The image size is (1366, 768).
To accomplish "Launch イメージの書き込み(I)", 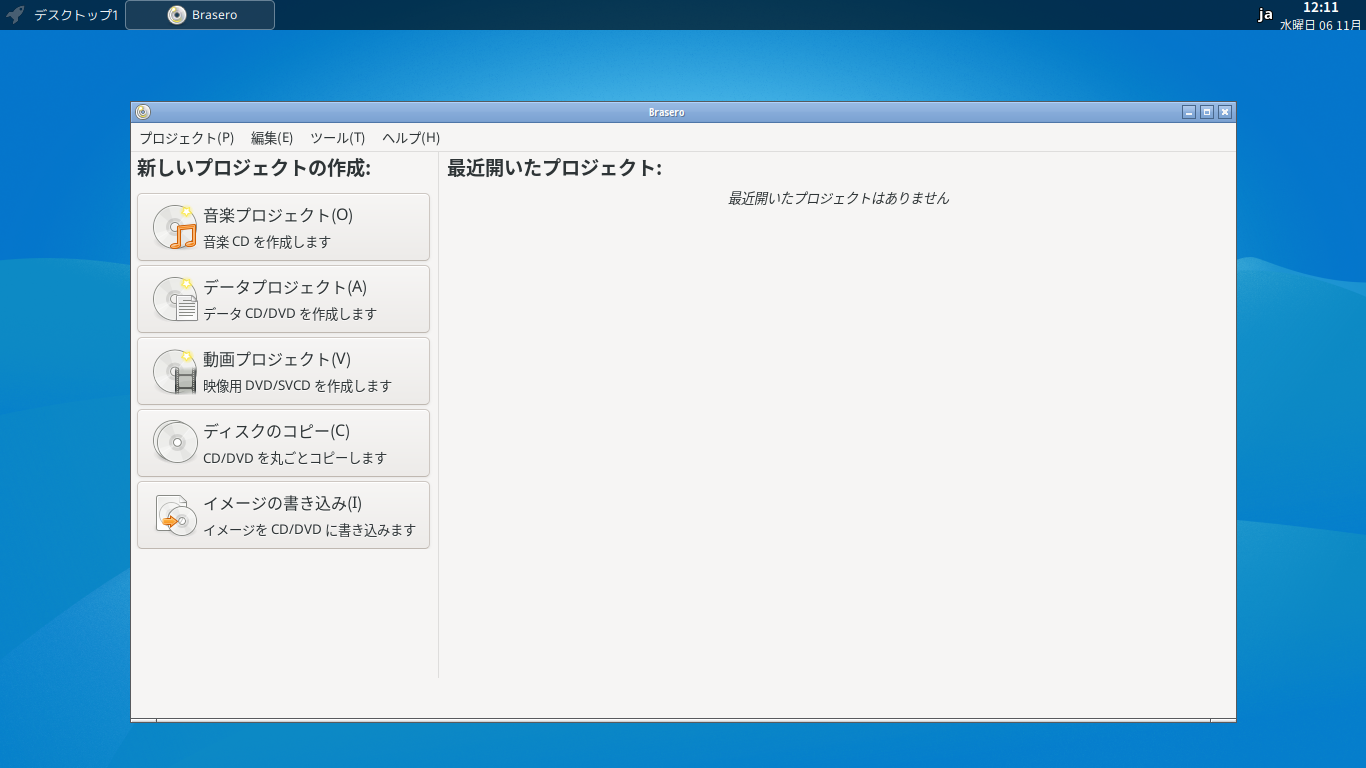I will point(283,515).
